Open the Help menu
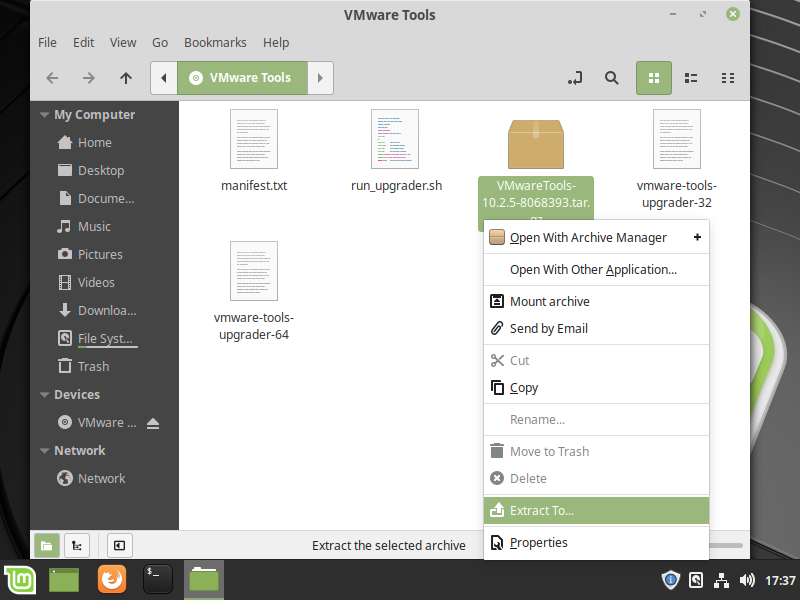 276,43
